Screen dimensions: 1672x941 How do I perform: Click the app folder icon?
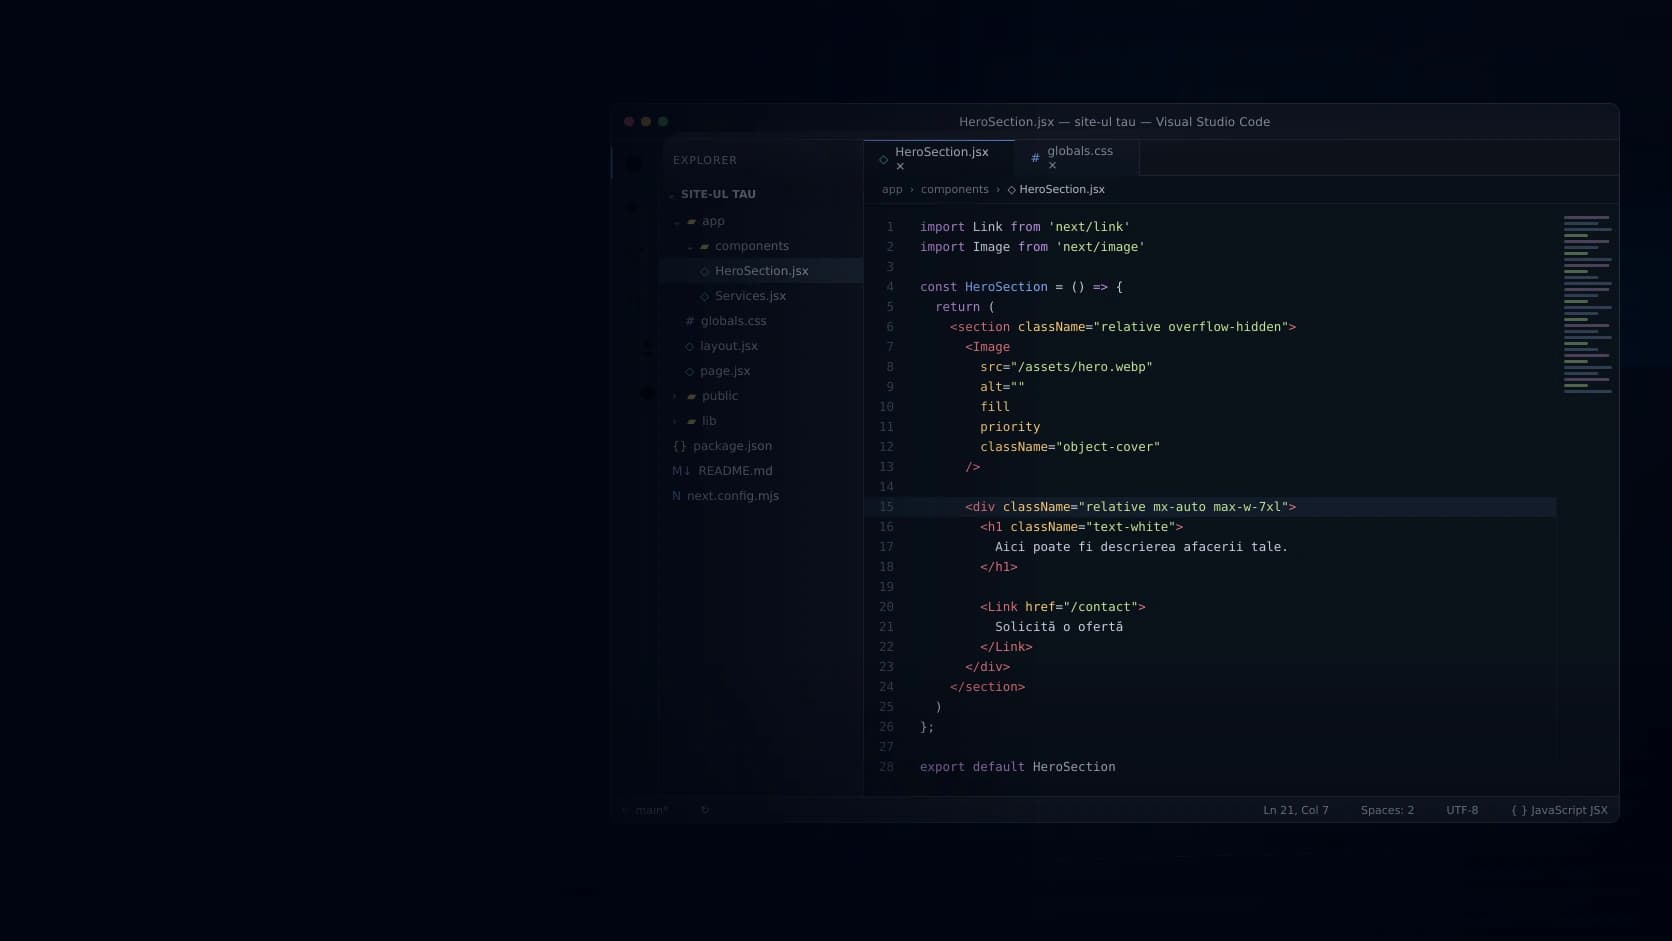click(691, 222)
